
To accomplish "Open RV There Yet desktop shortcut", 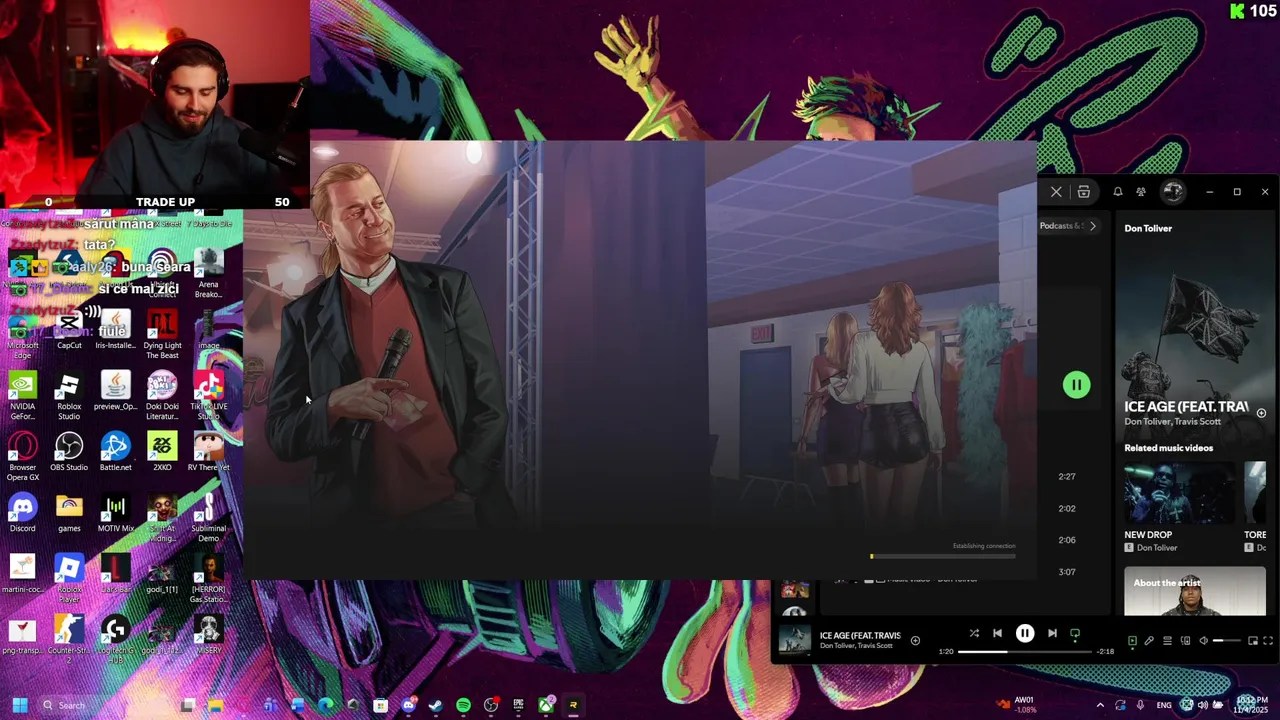I will click(208, 452).
